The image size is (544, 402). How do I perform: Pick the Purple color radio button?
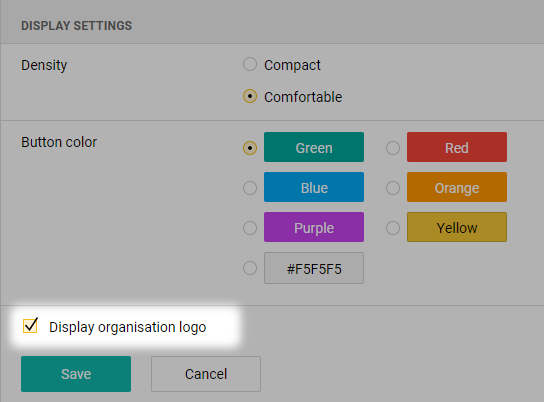[x=250, y=228]
